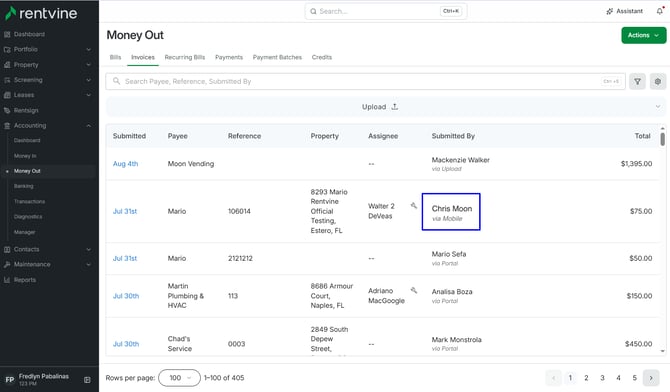Click the Screening sidebar icon

tap(7, 80)
